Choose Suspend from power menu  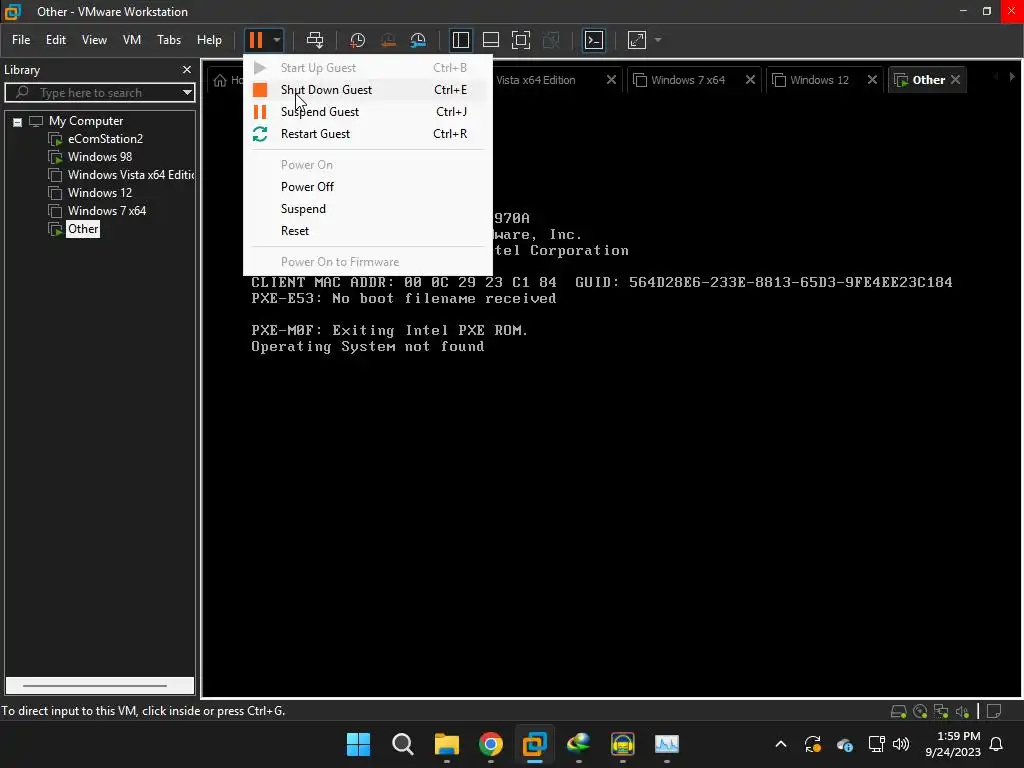click(x=368, y=209)
